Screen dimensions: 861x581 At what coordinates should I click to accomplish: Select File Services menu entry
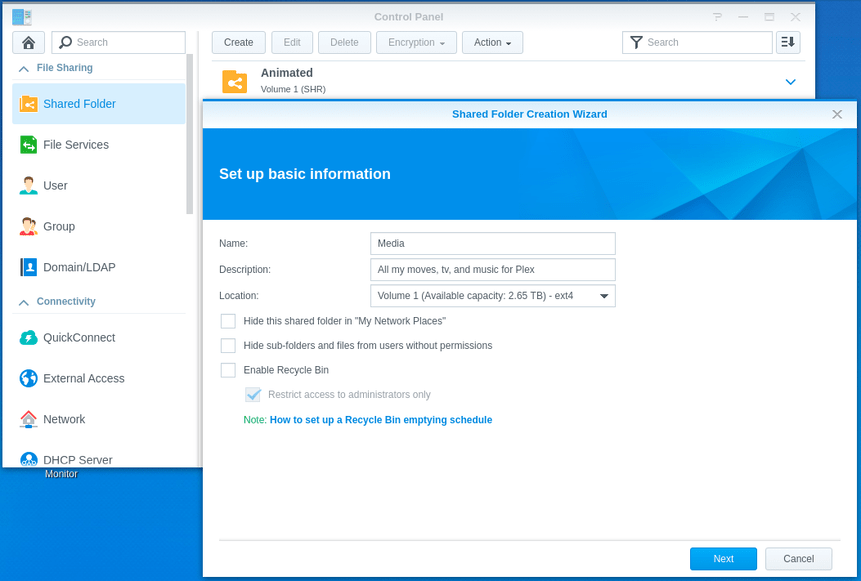pos(99,144)
